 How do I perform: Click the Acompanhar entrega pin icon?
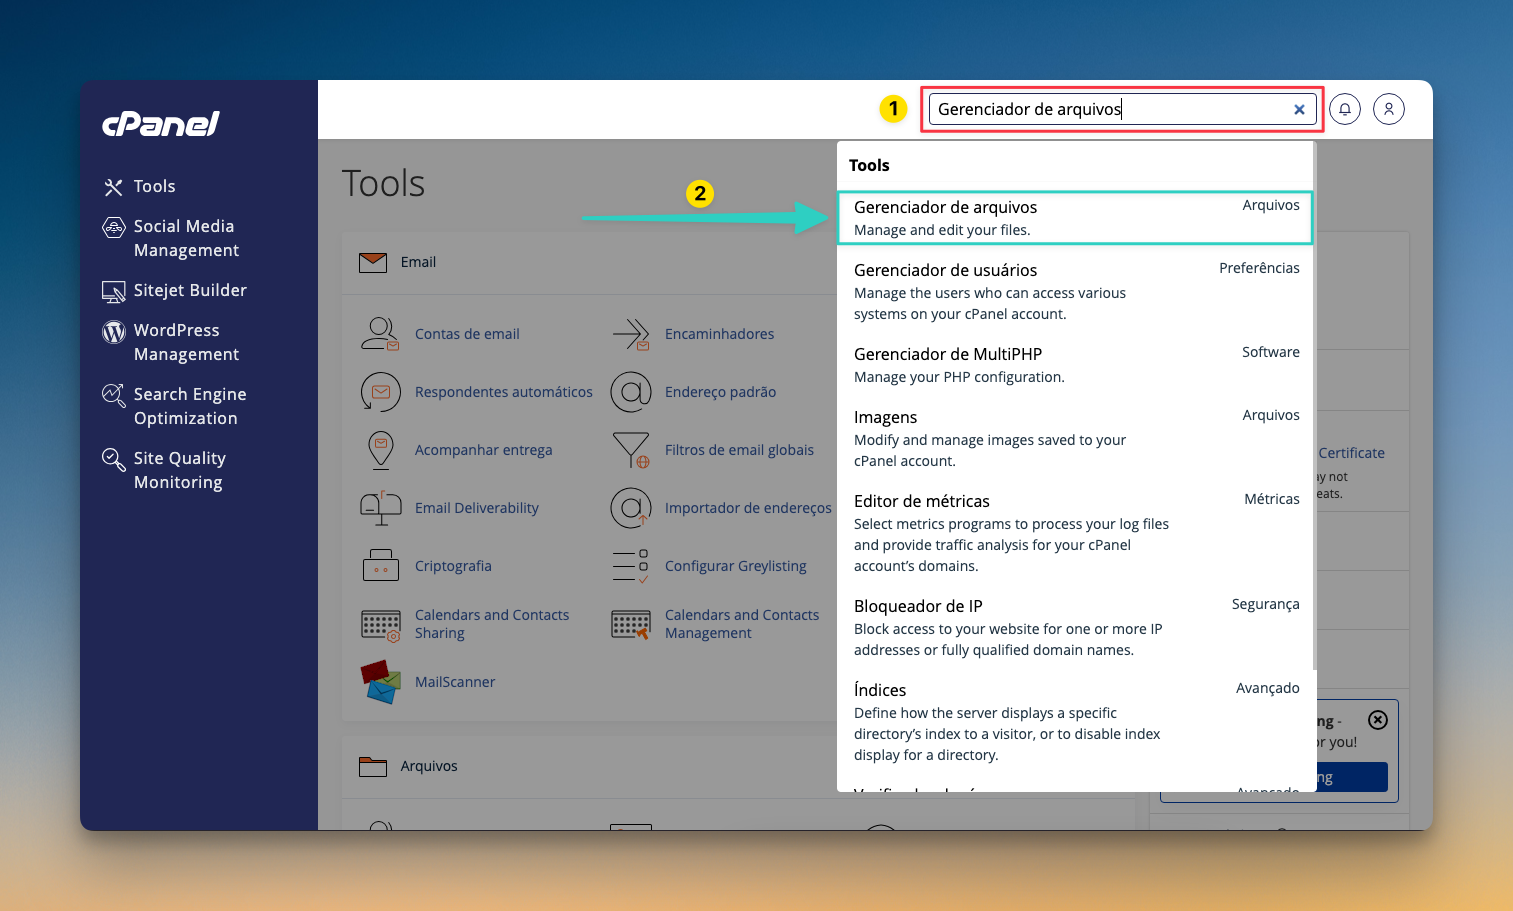[380, 450]
